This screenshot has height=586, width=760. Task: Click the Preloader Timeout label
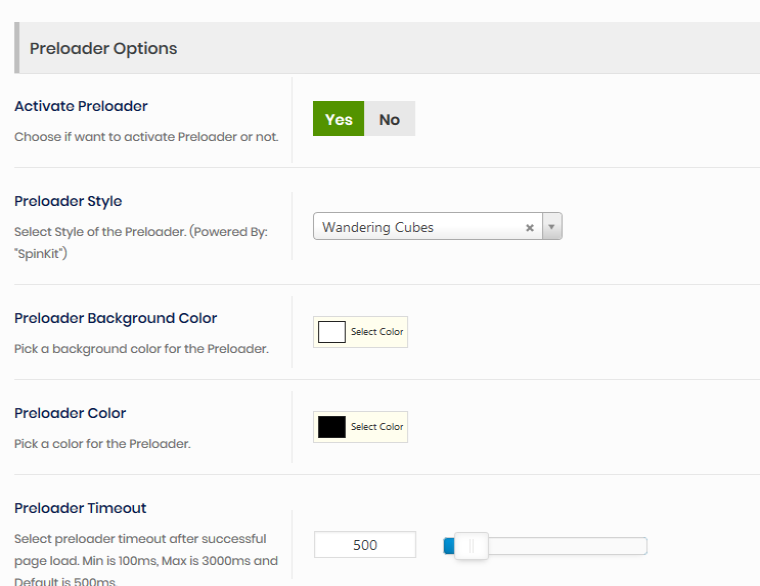coord(80,508)
